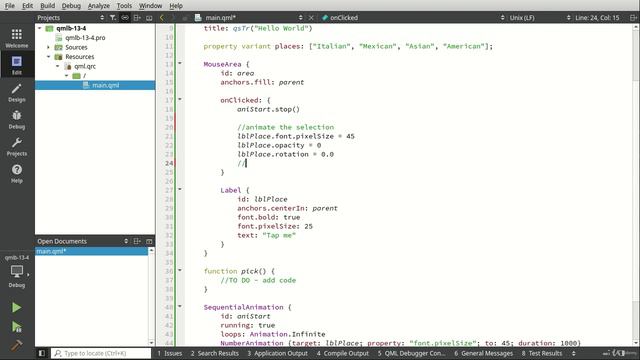Fold the onClicked code block

[x=180, y=100]
